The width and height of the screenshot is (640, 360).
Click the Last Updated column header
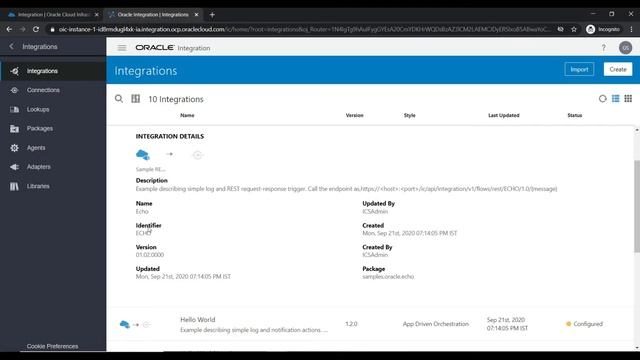(504, 116)
